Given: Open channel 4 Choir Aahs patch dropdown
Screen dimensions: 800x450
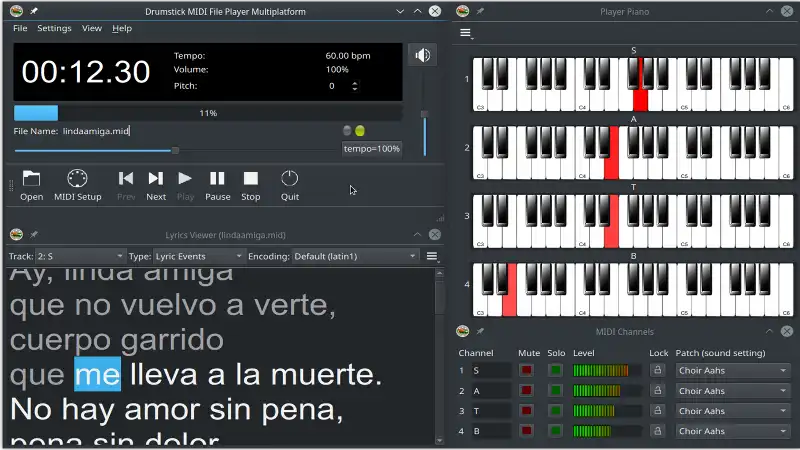Looking at the screenshot, I should pos(733,431).
